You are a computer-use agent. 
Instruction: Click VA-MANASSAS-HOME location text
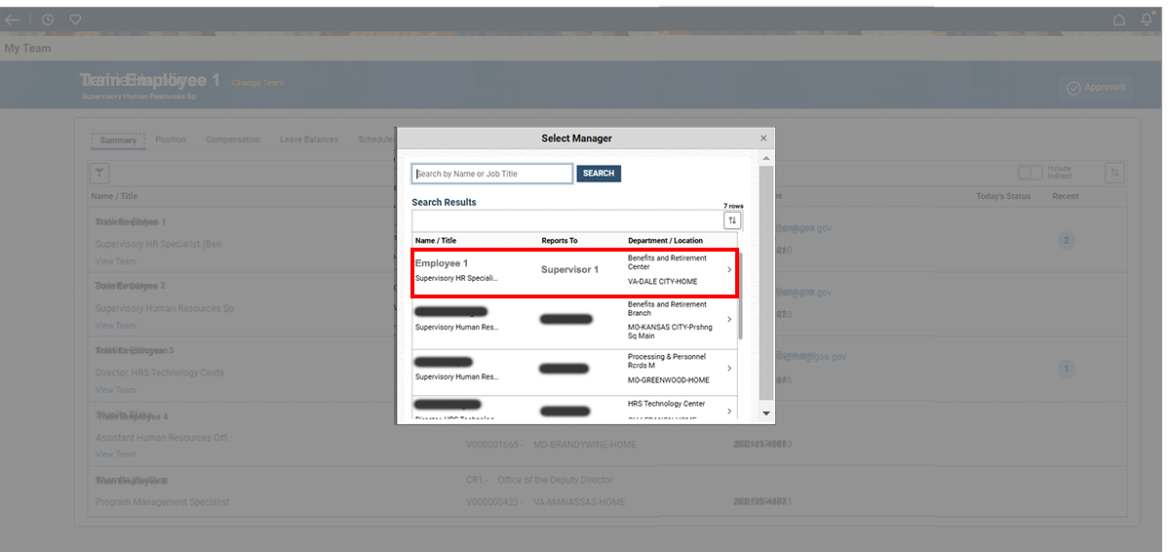coord(580,502)
